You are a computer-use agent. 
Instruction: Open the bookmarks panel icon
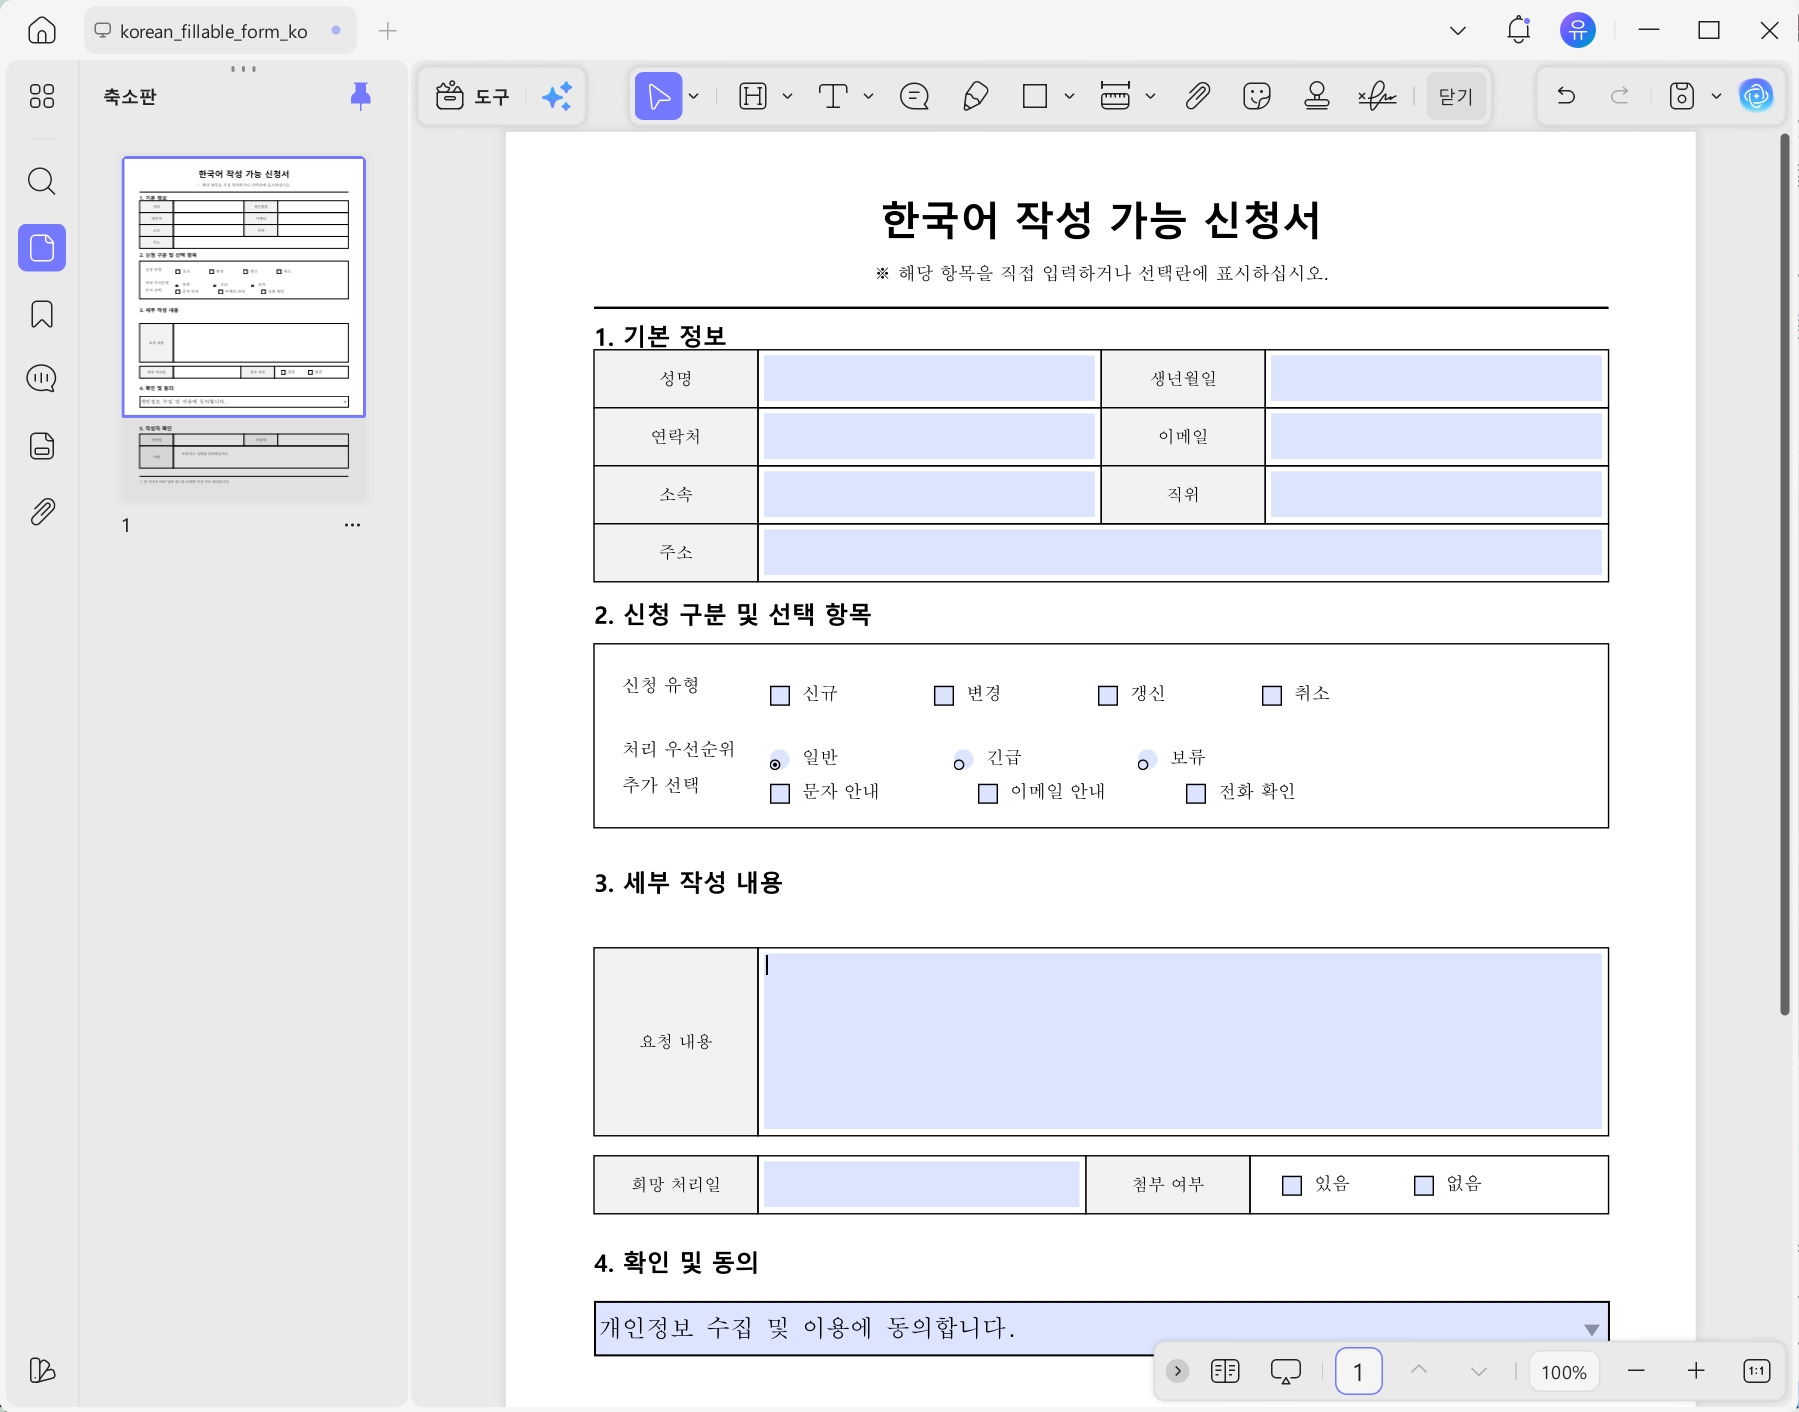(x=42, y=314)
